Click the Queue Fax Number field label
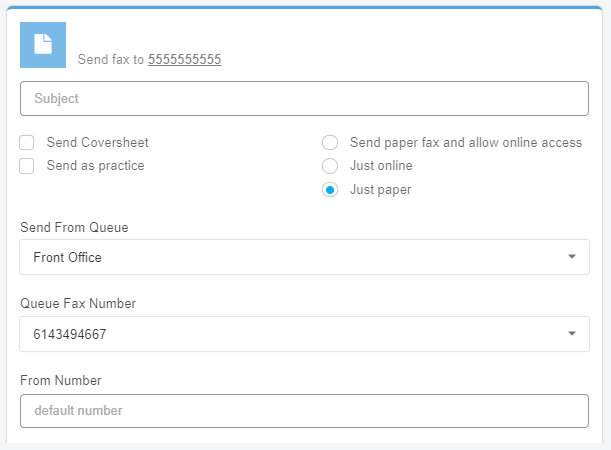Viewport: 611px width, 450px height. (x=78, y=304)
